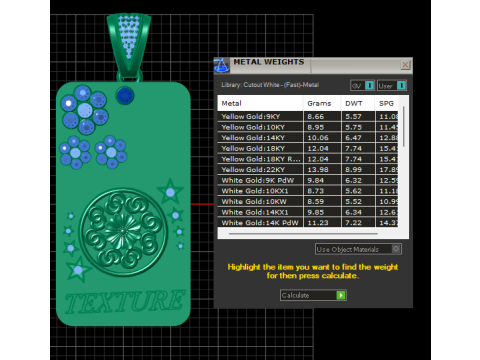This screenshot has height=360, width=480.
Task: Select the circular floral medallion relief
Action: click(x=123, y=232)
